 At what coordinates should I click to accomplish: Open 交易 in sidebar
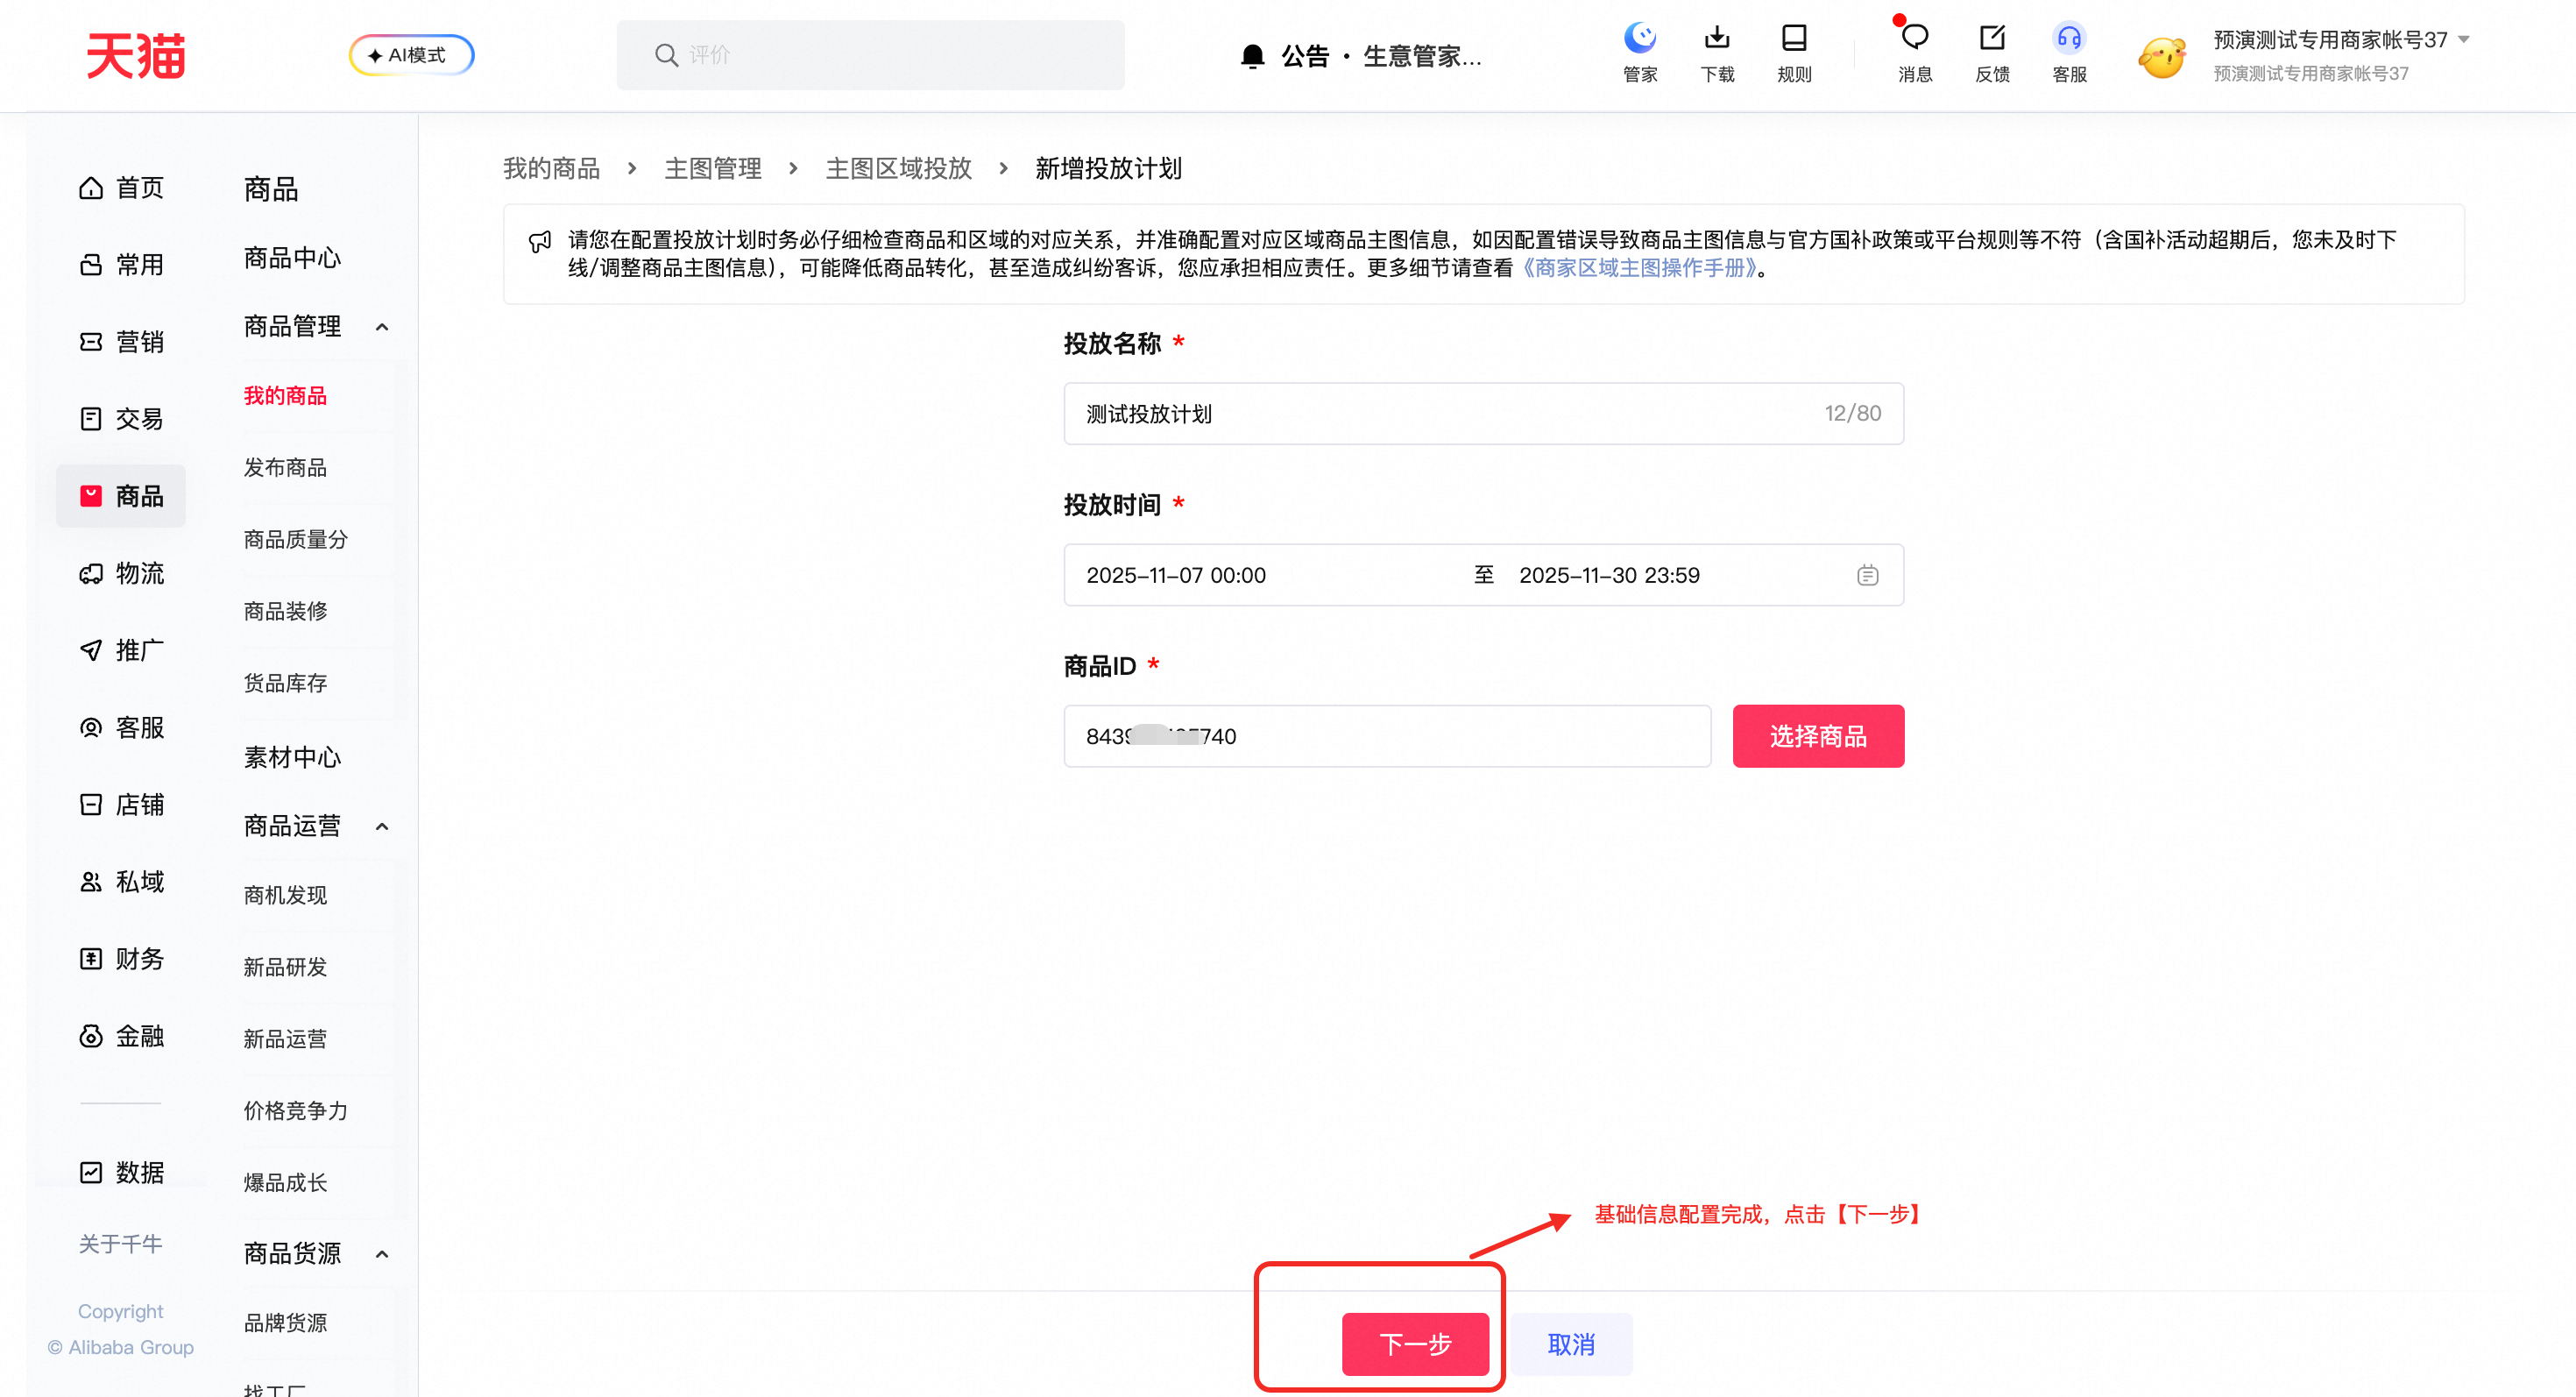(x=121, y=418)
